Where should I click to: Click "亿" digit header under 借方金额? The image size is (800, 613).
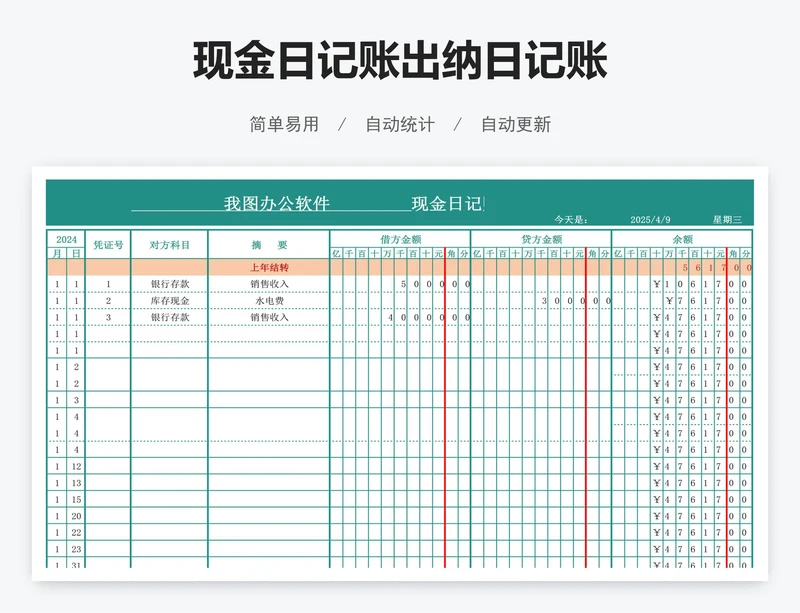[336, 253]
